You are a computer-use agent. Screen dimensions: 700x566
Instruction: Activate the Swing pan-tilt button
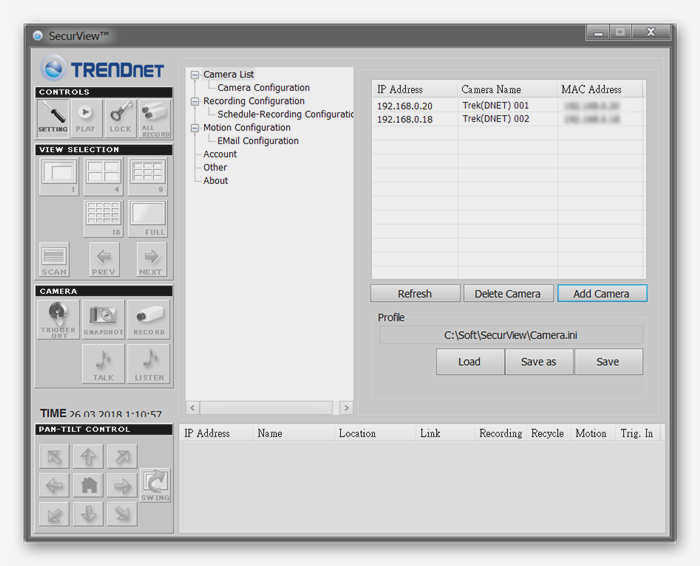(155, 485)
